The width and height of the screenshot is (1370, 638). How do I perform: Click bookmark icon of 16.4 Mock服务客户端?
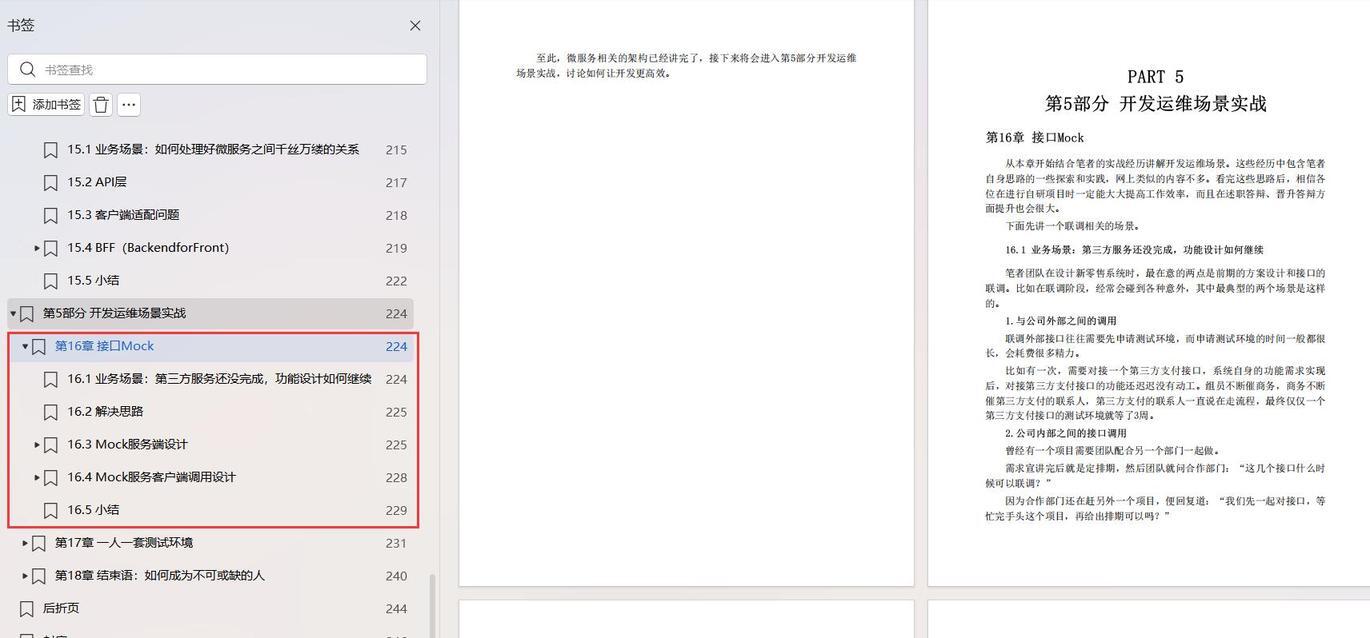50,478
